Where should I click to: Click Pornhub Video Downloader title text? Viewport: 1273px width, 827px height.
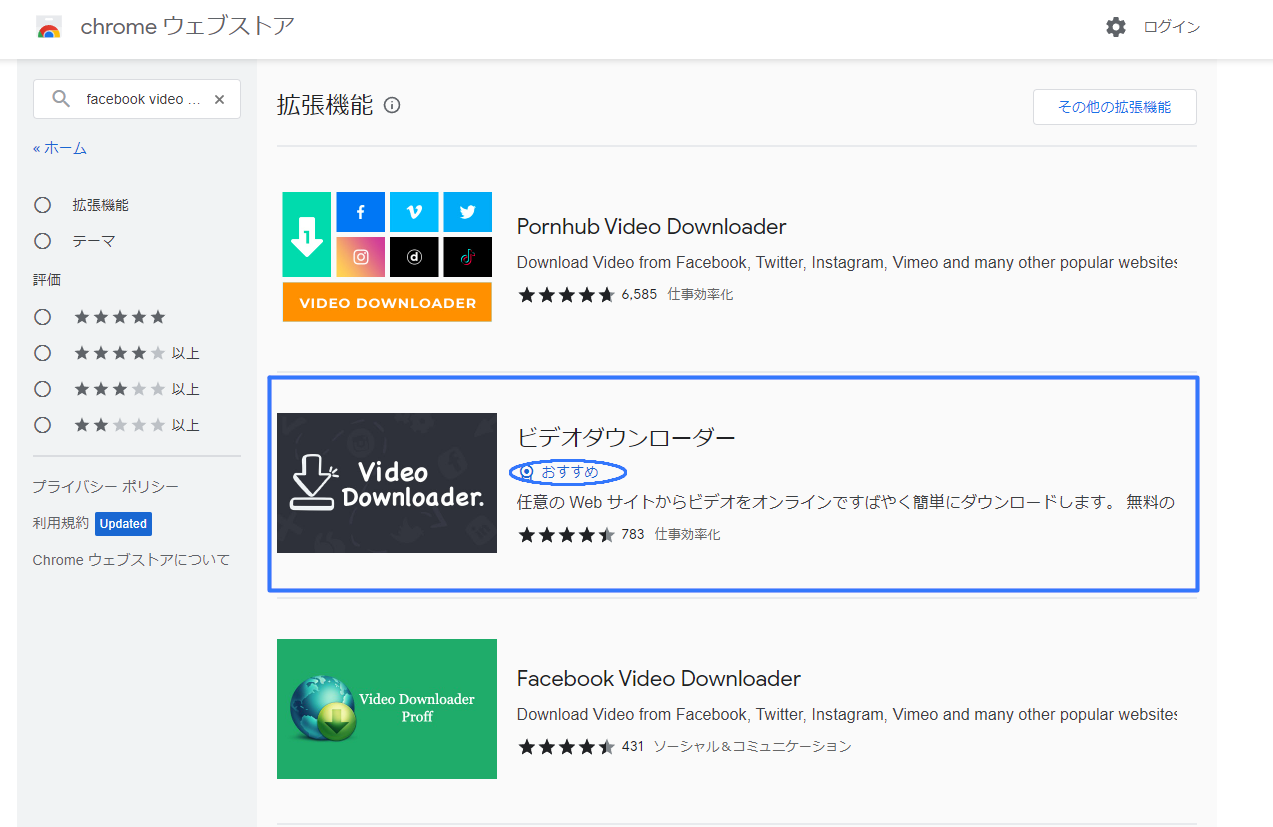pos(652,227)
